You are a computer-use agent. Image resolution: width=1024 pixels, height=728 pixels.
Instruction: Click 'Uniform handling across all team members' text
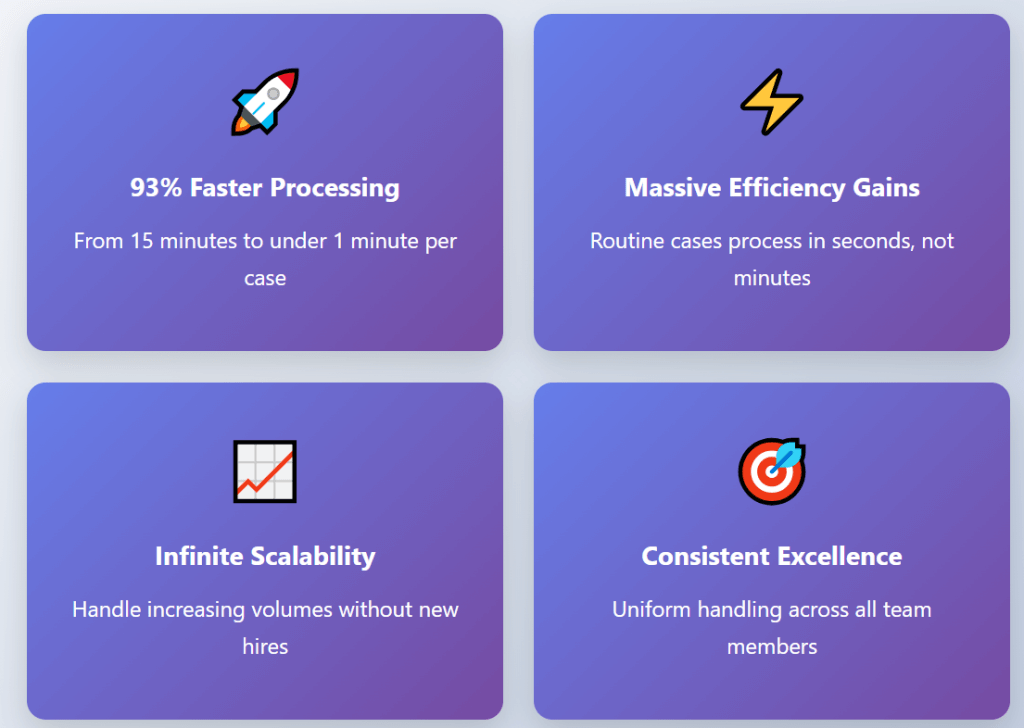[x=772, y=628]
